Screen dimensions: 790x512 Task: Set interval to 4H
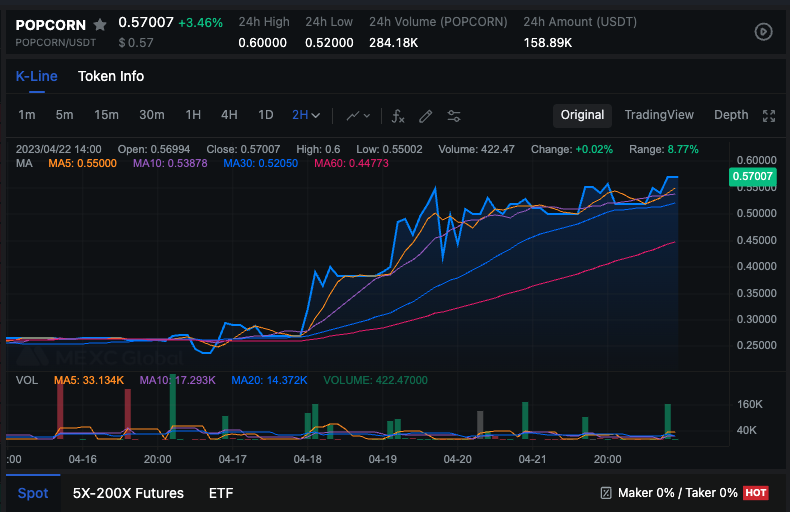coord(229,115)
